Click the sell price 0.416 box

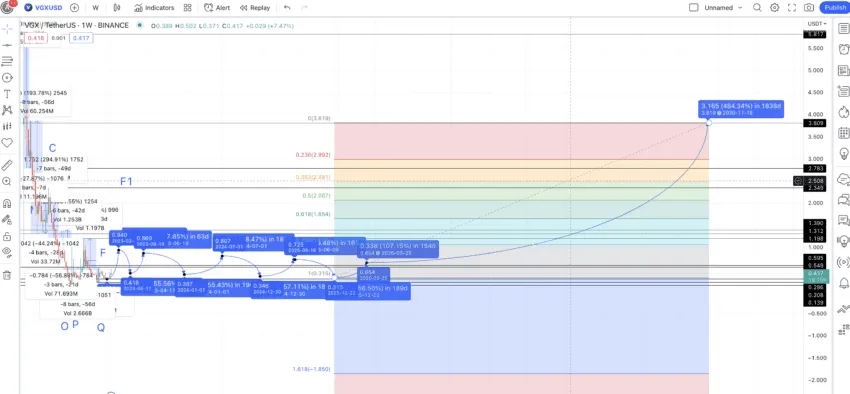pos(37,38)
